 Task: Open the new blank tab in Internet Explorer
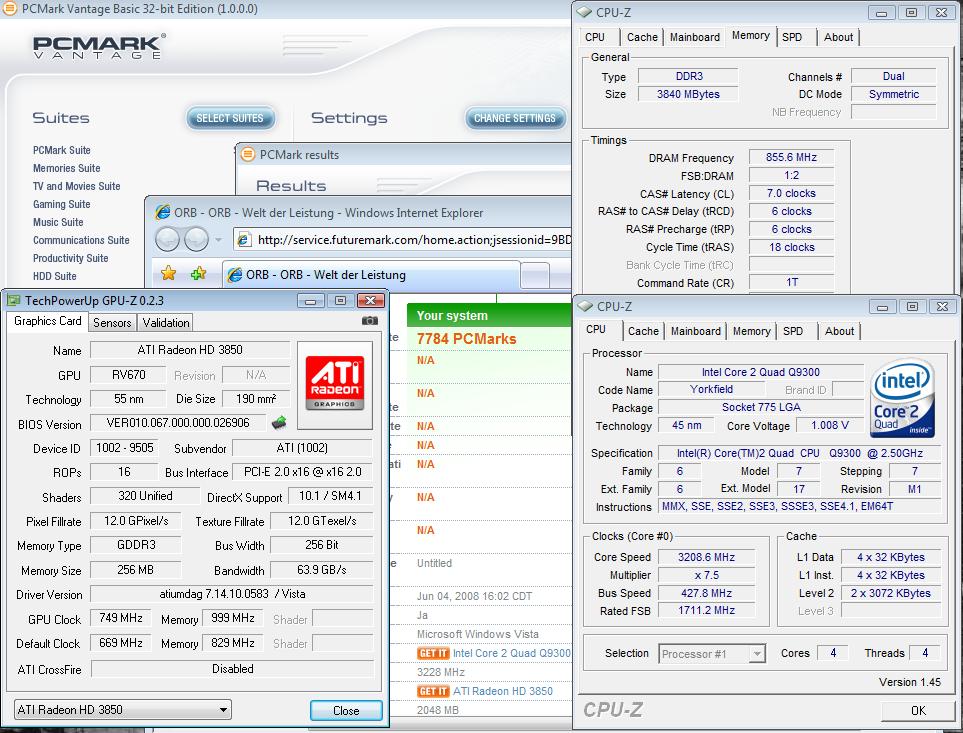point(534,274)
